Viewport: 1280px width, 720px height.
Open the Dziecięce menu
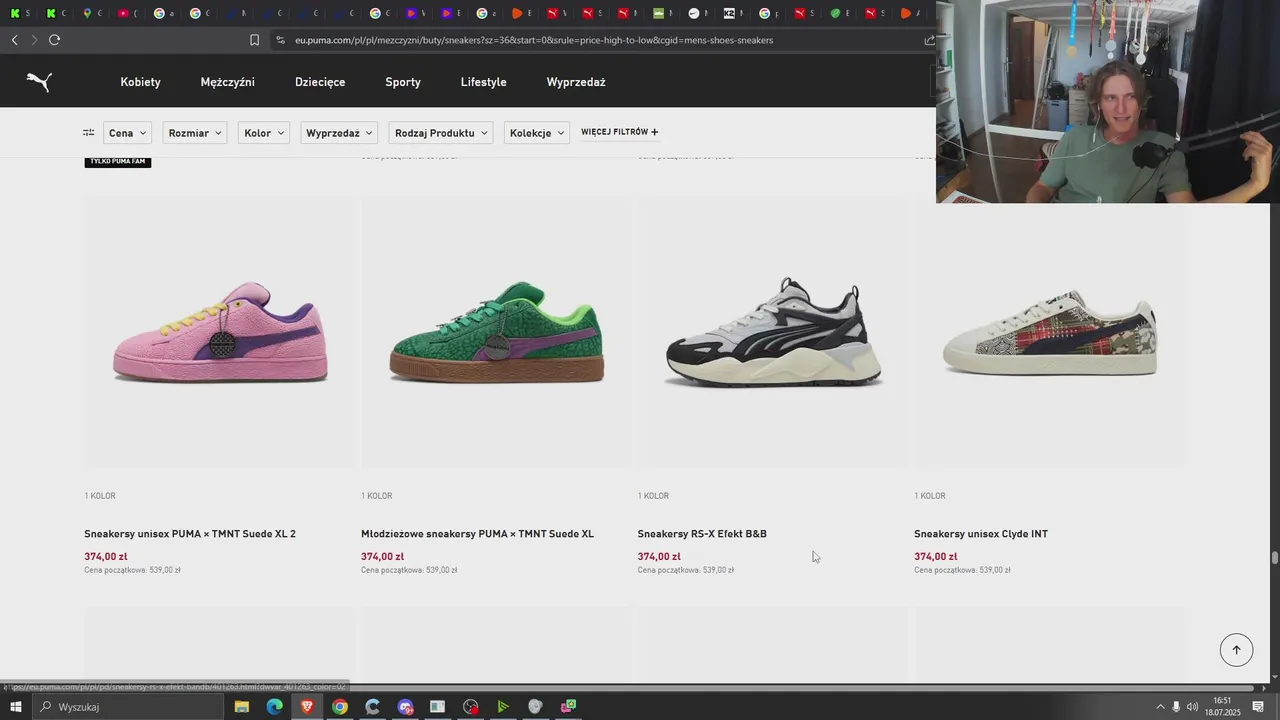click(320, 82)
